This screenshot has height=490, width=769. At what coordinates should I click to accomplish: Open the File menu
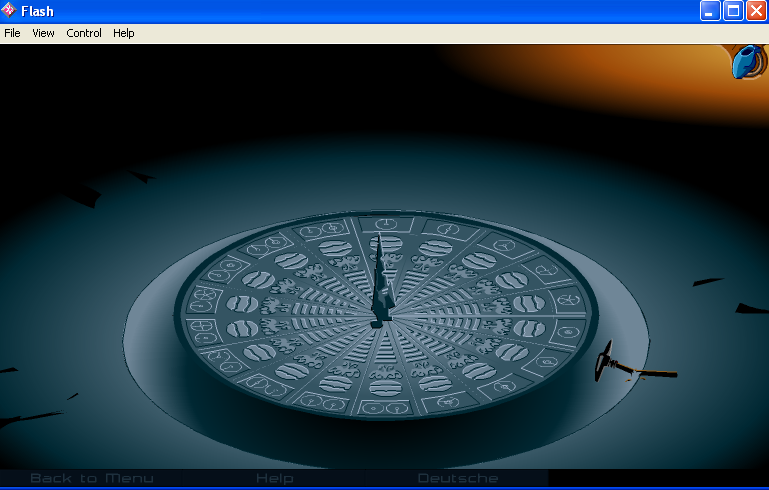coord(12,33)
